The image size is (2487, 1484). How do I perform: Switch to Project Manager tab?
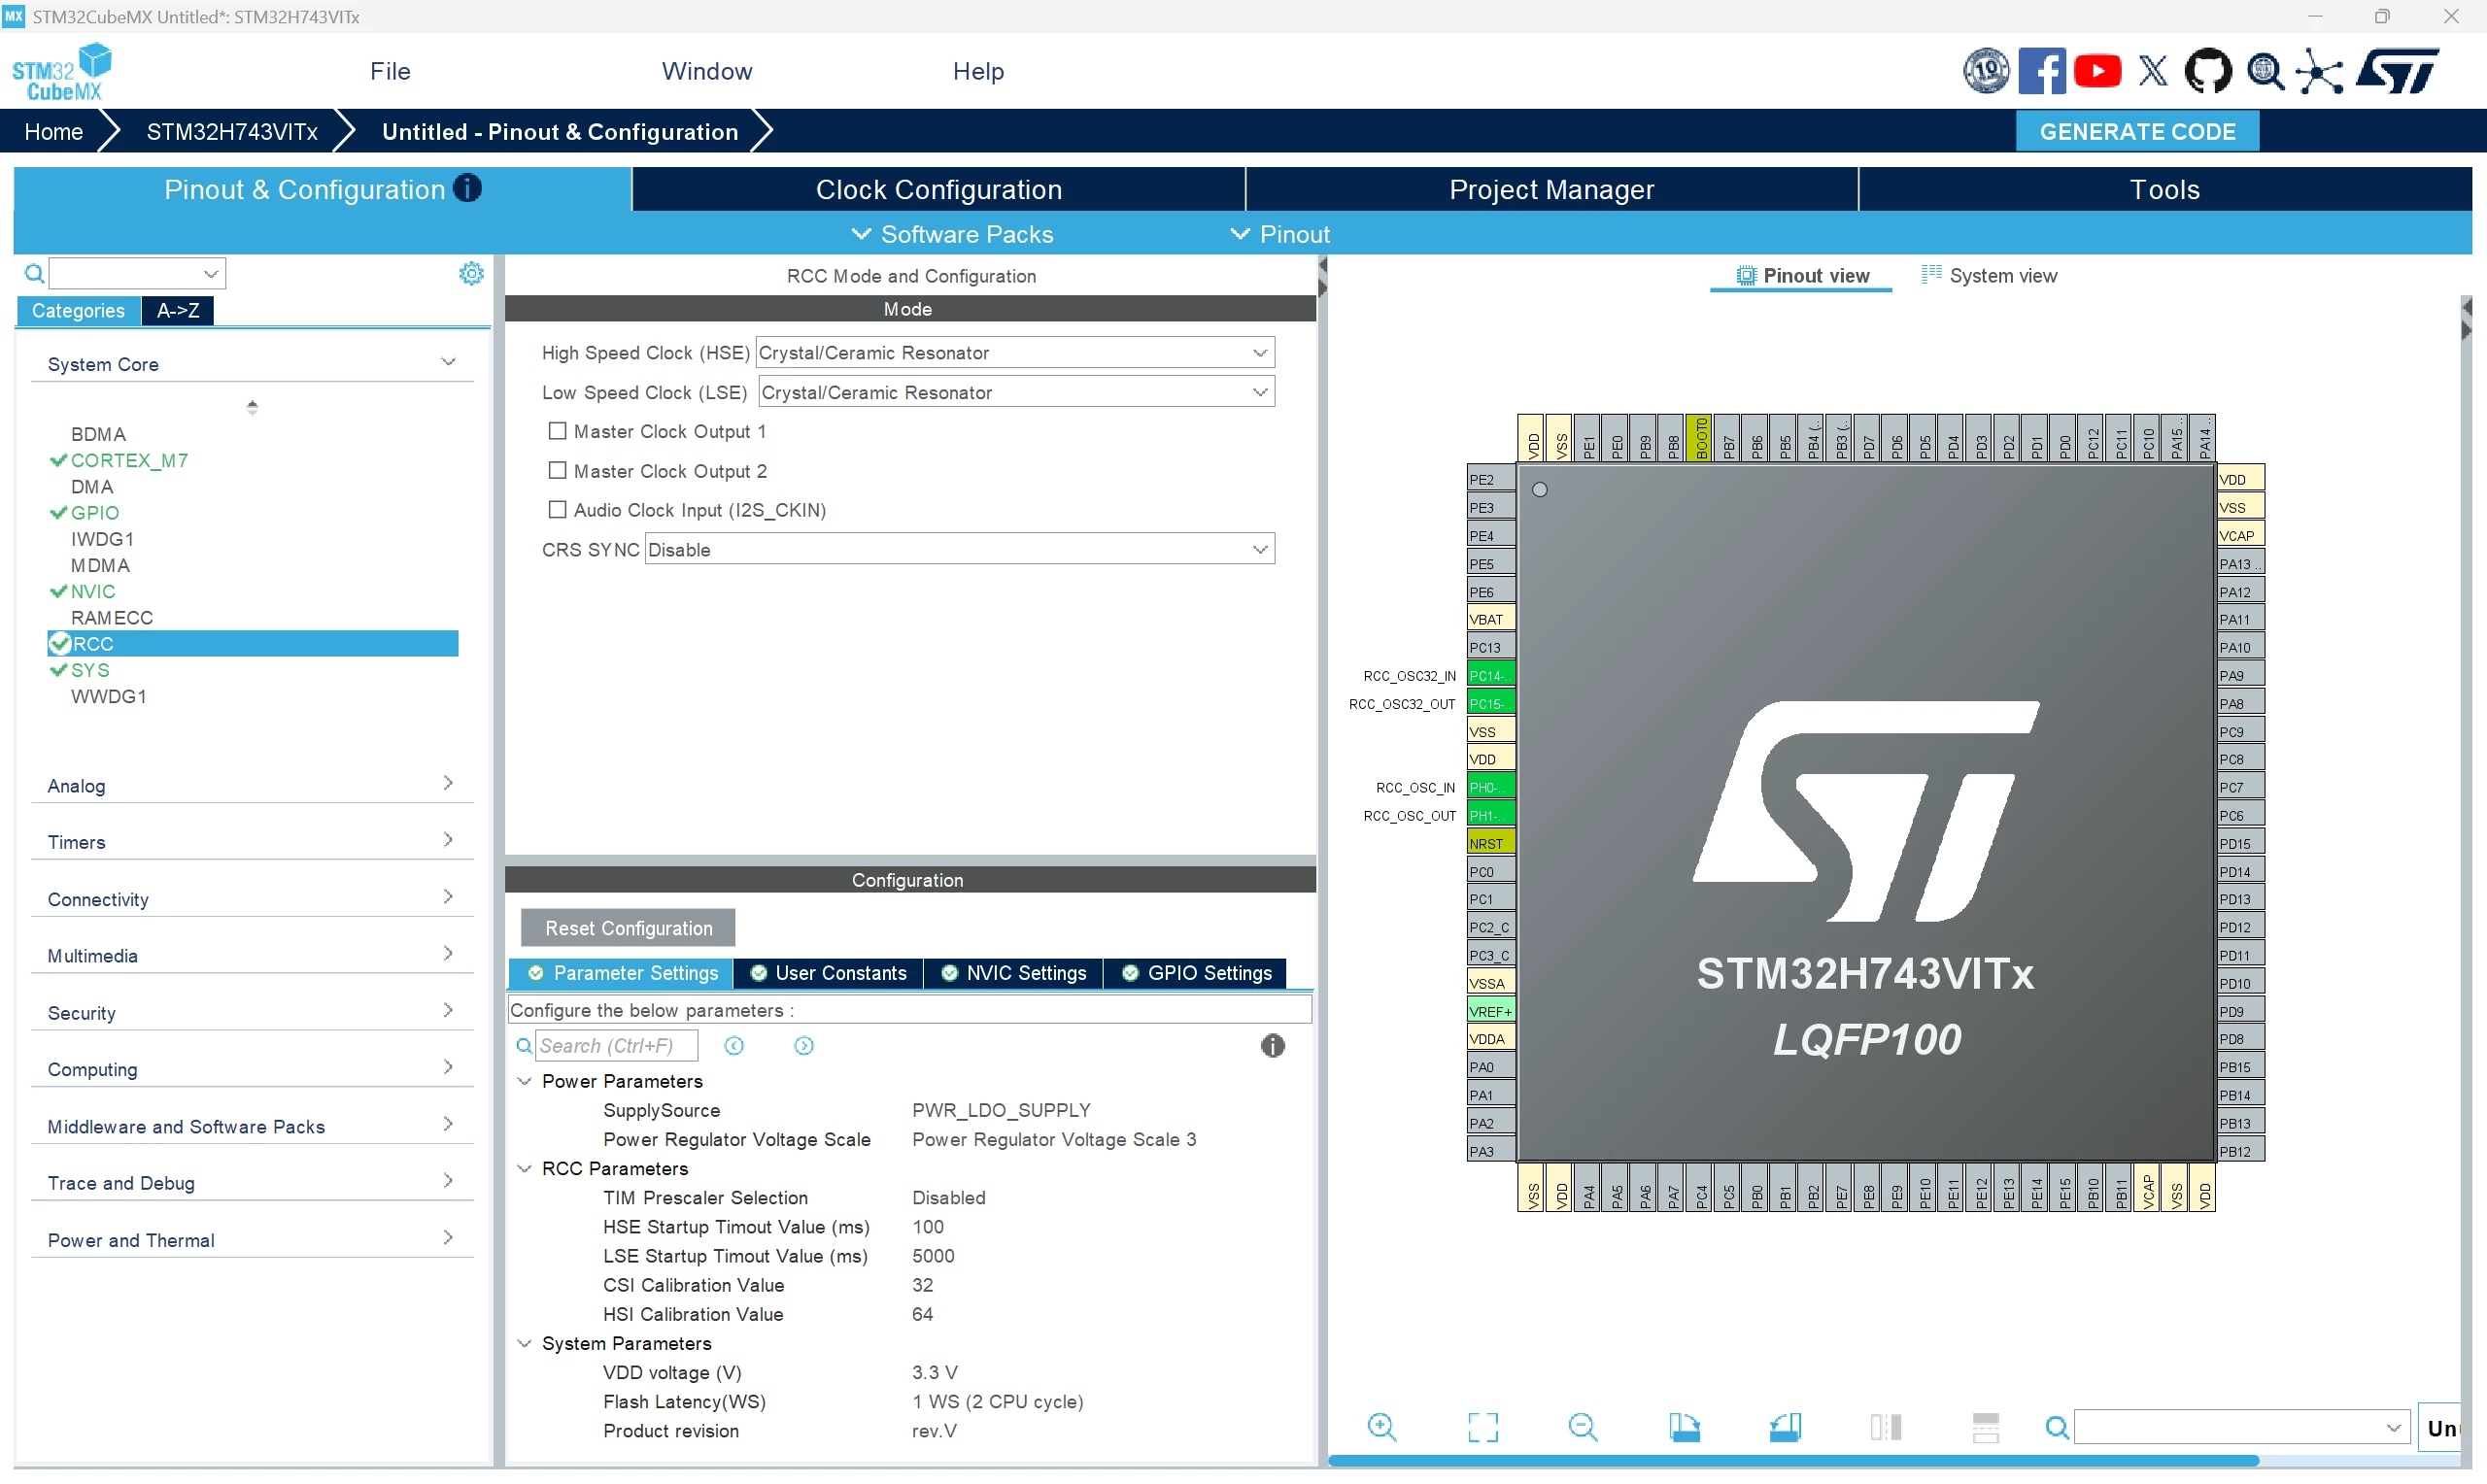tap(1552, 189)
